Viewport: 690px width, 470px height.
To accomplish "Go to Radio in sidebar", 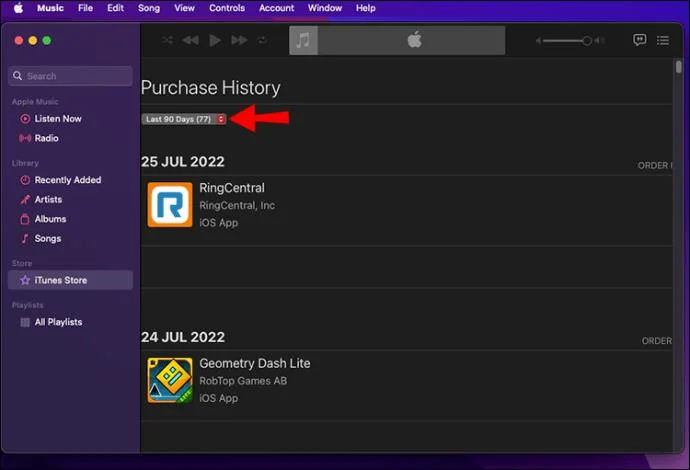I will tap(46, 138).
